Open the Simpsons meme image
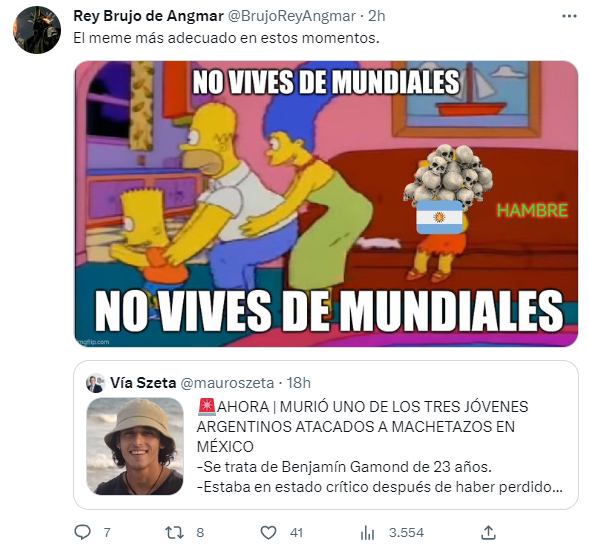This screenshot has height=553, width=589. pos(326,204)
